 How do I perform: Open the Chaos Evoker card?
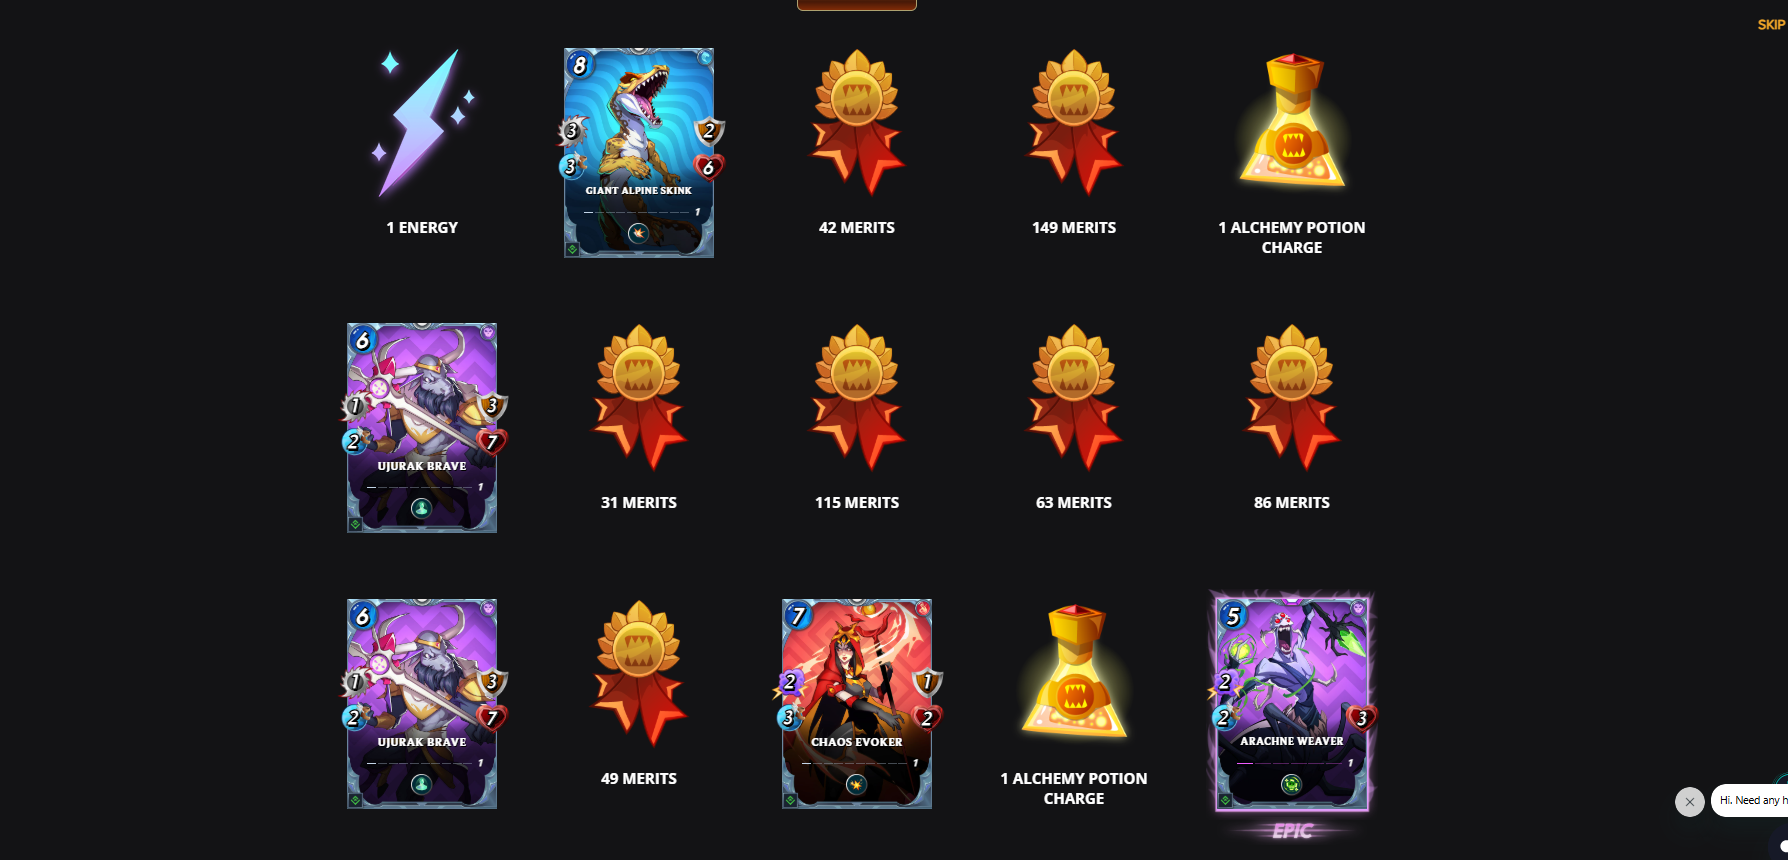857,703
